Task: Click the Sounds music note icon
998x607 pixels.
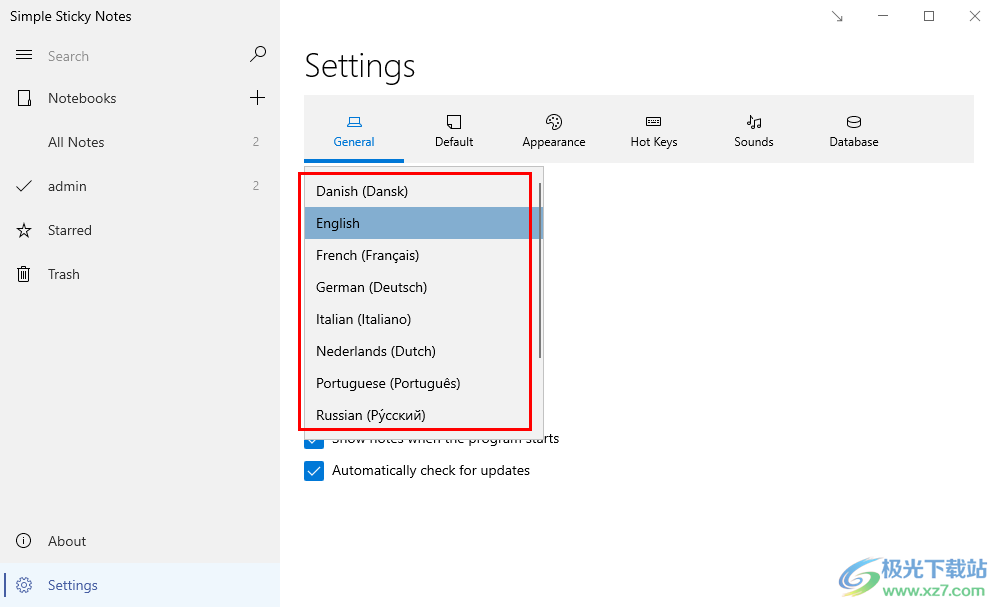Action: coord(754,122)
